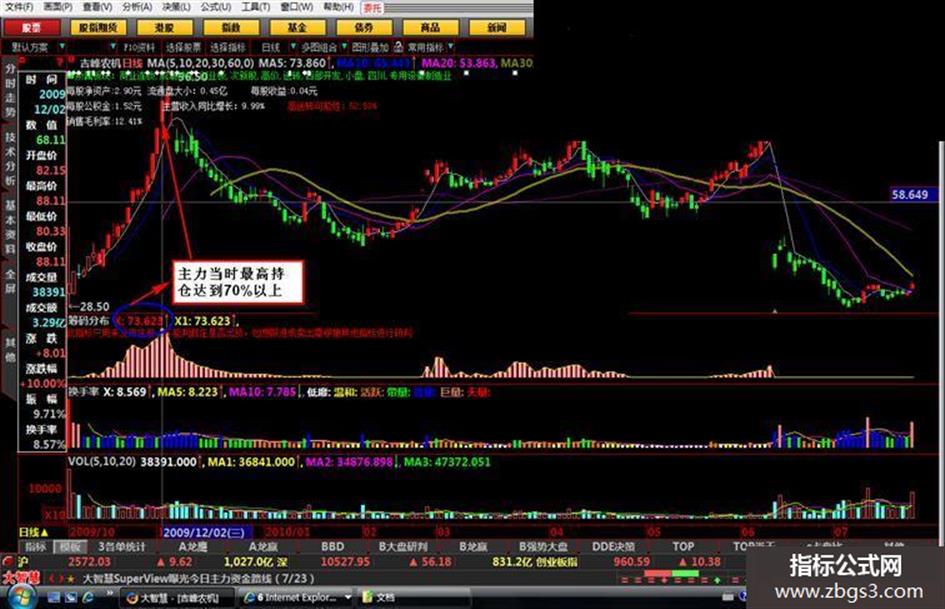This screenshot has width=945, height=609.
Task: Click the 沪 index value 2572.03
Action: [x=89, y=562]
